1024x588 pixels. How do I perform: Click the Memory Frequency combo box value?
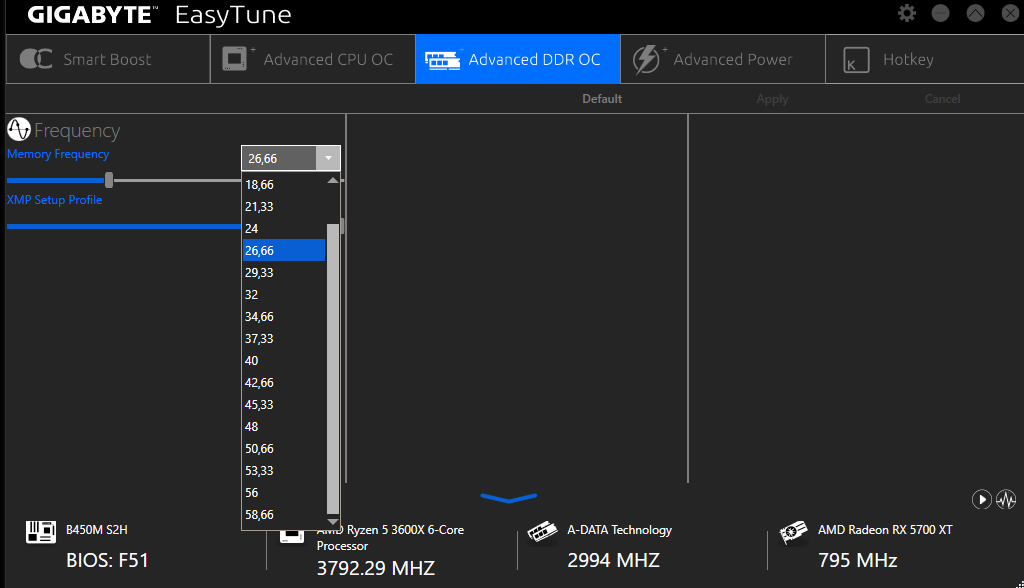tap(280, 158)
